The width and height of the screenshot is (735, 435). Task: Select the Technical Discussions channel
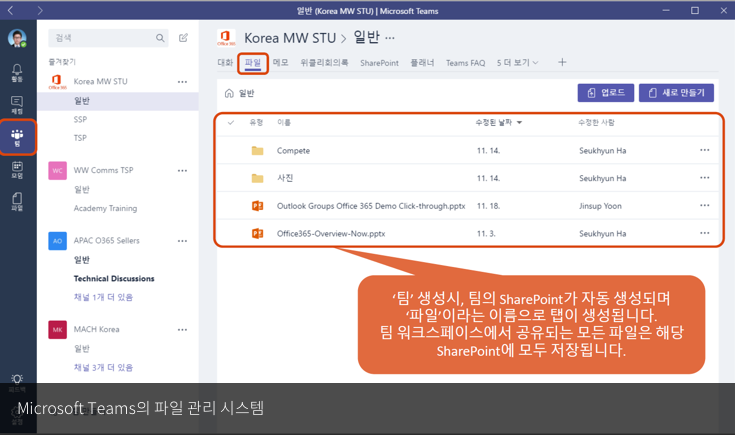[x=114, y=278]
